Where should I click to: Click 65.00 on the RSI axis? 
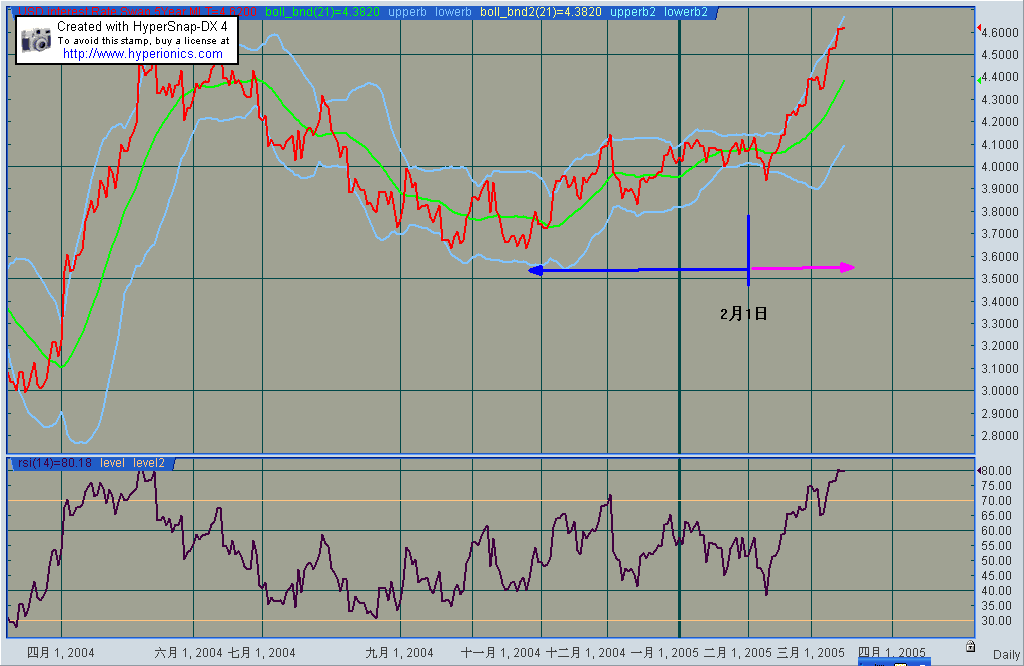coord(997,515)
